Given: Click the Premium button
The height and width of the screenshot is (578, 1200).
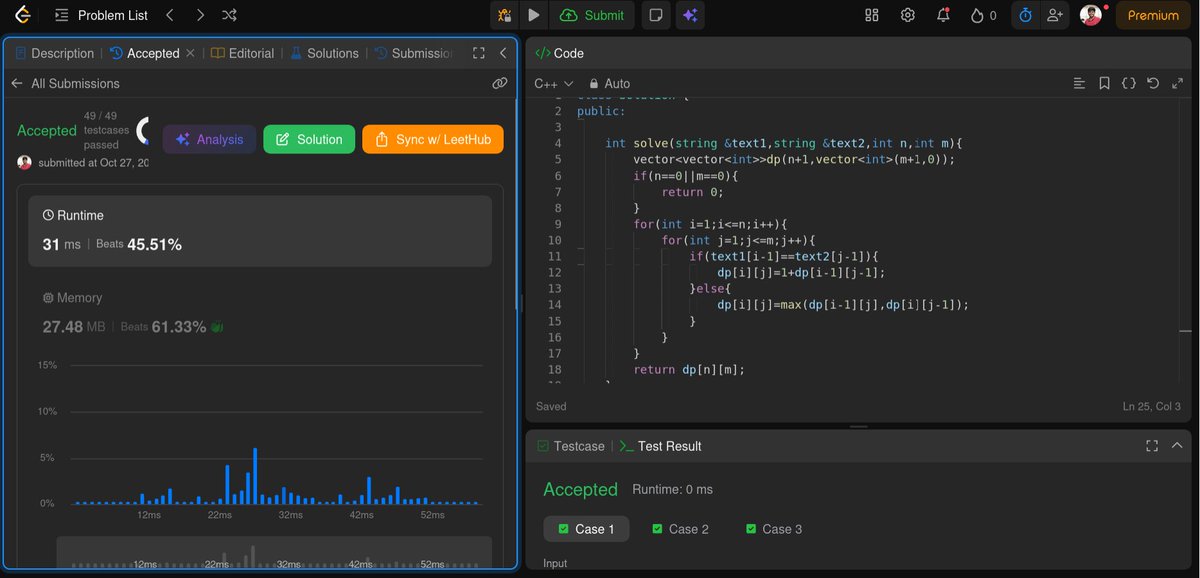Looking at the screenshot, I should point(1153,15).
